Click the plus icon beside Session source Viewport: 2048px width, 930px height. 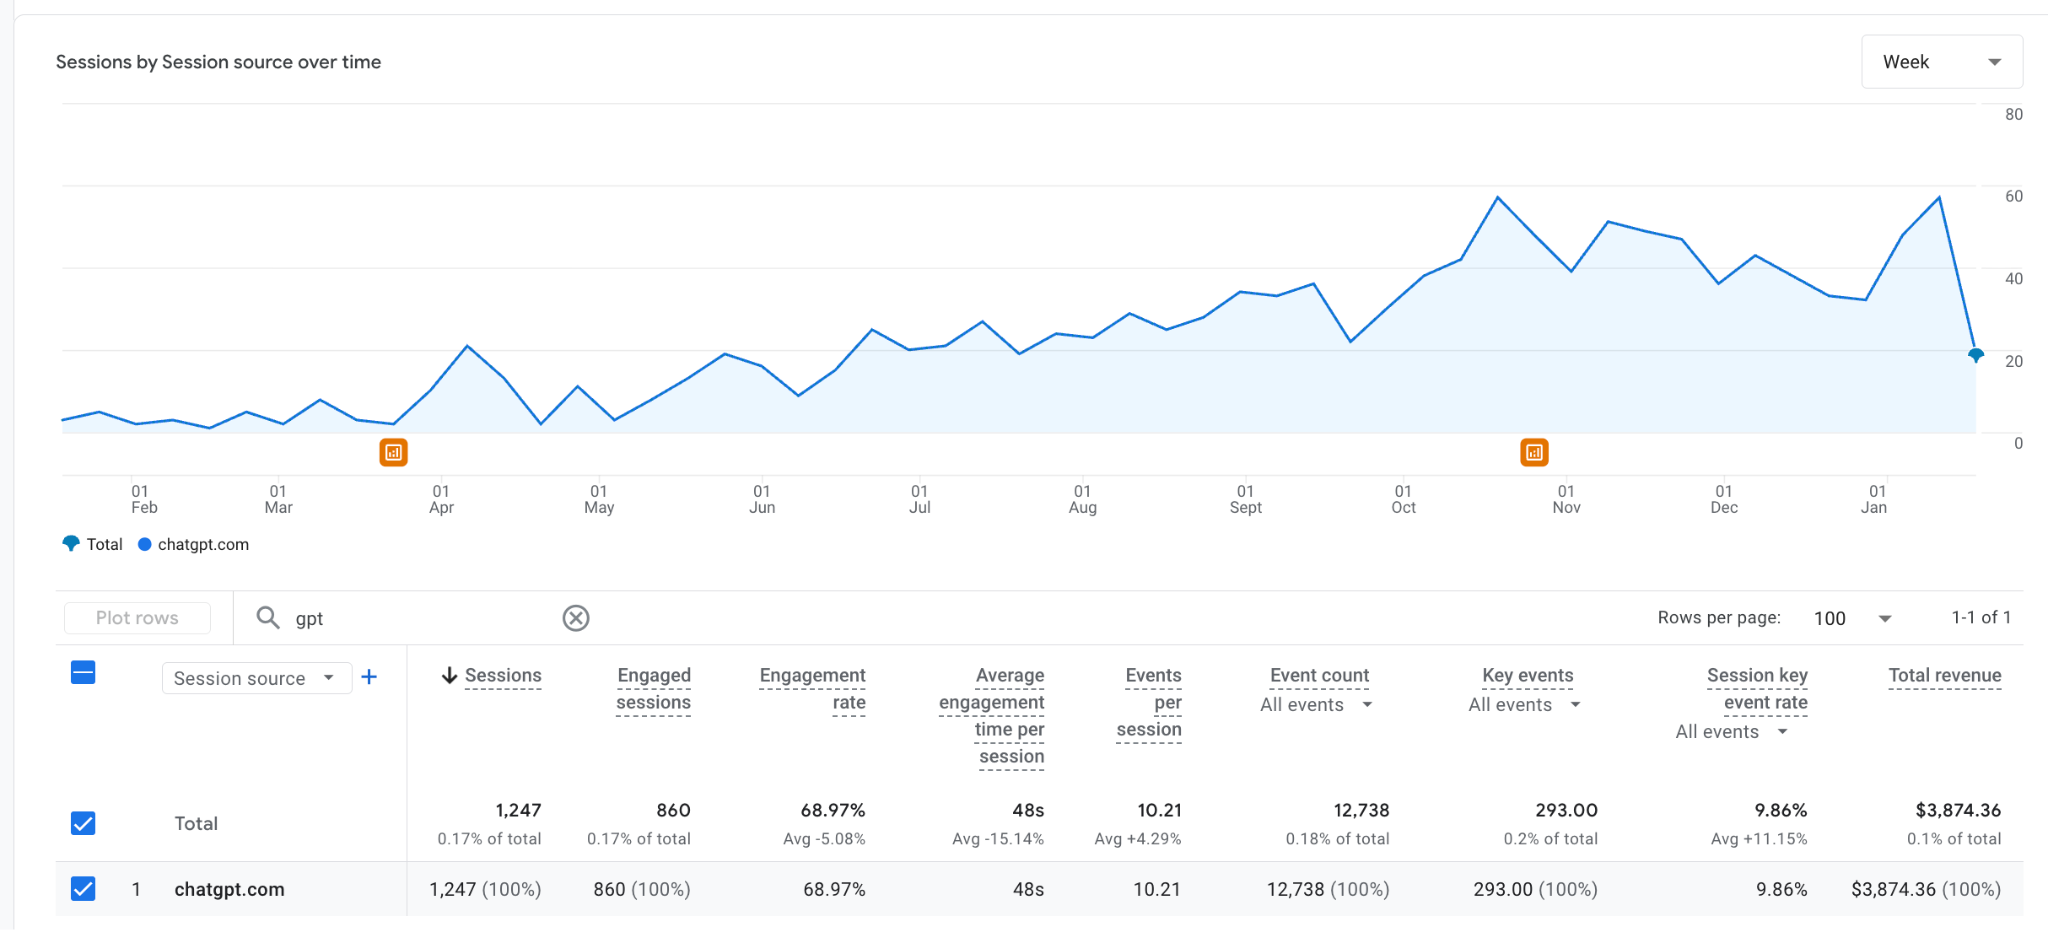(x=369, y=677)
